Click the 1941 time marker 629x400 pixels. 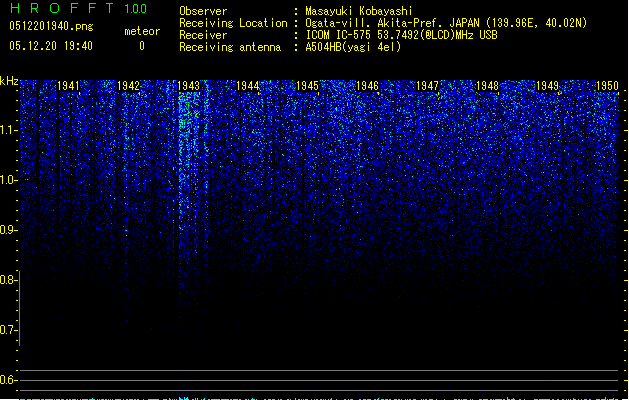tap(68, 86)
